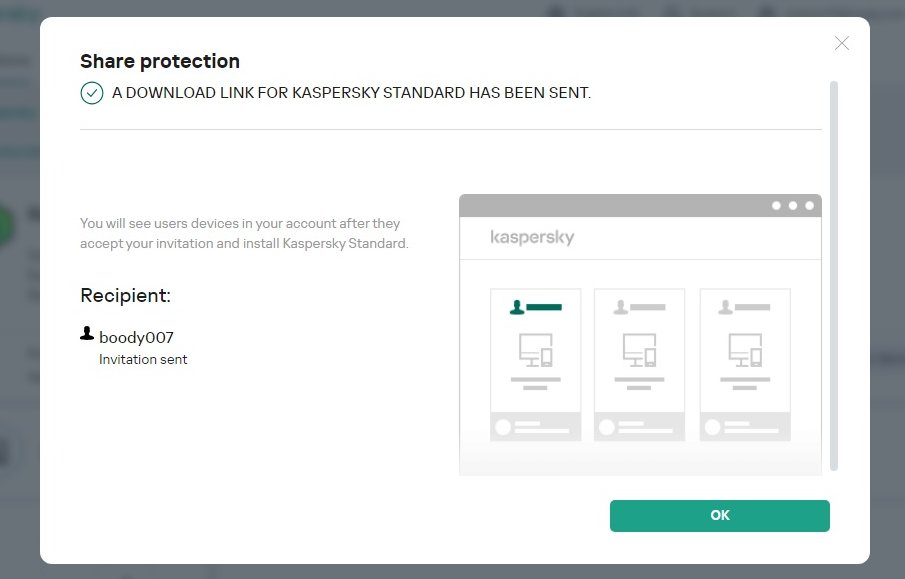Click the Share protection heading
The image size is (905, 579).
160,62
